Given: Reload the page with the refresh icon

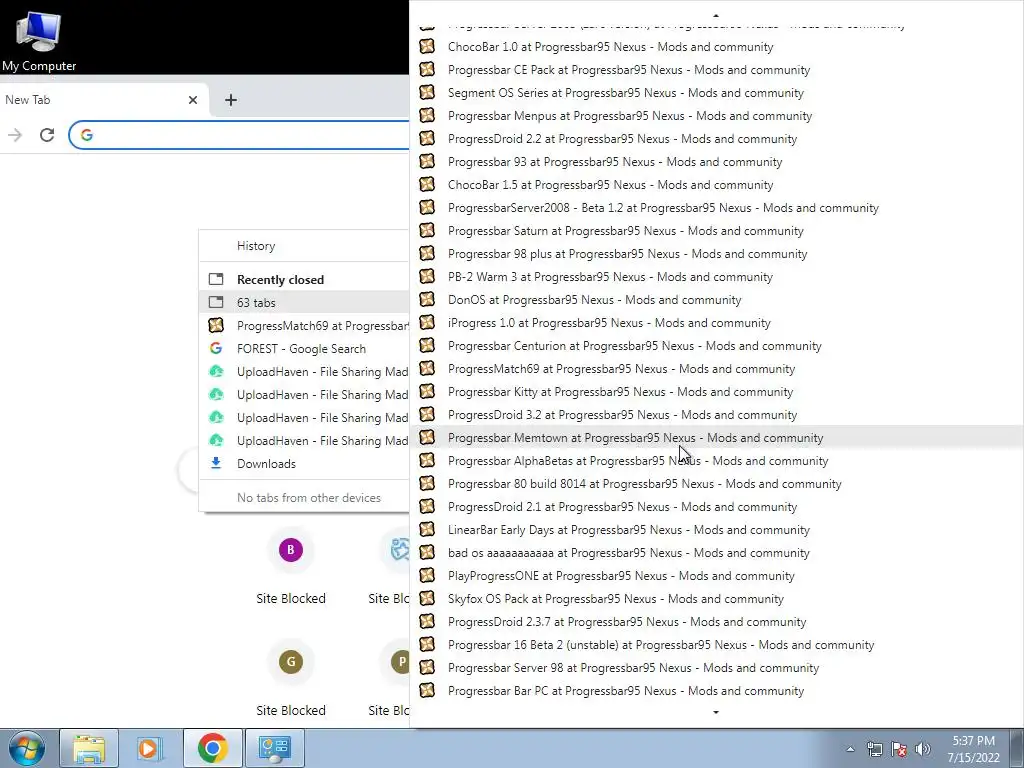Looking at the screenshot, I should pos(47,135).
